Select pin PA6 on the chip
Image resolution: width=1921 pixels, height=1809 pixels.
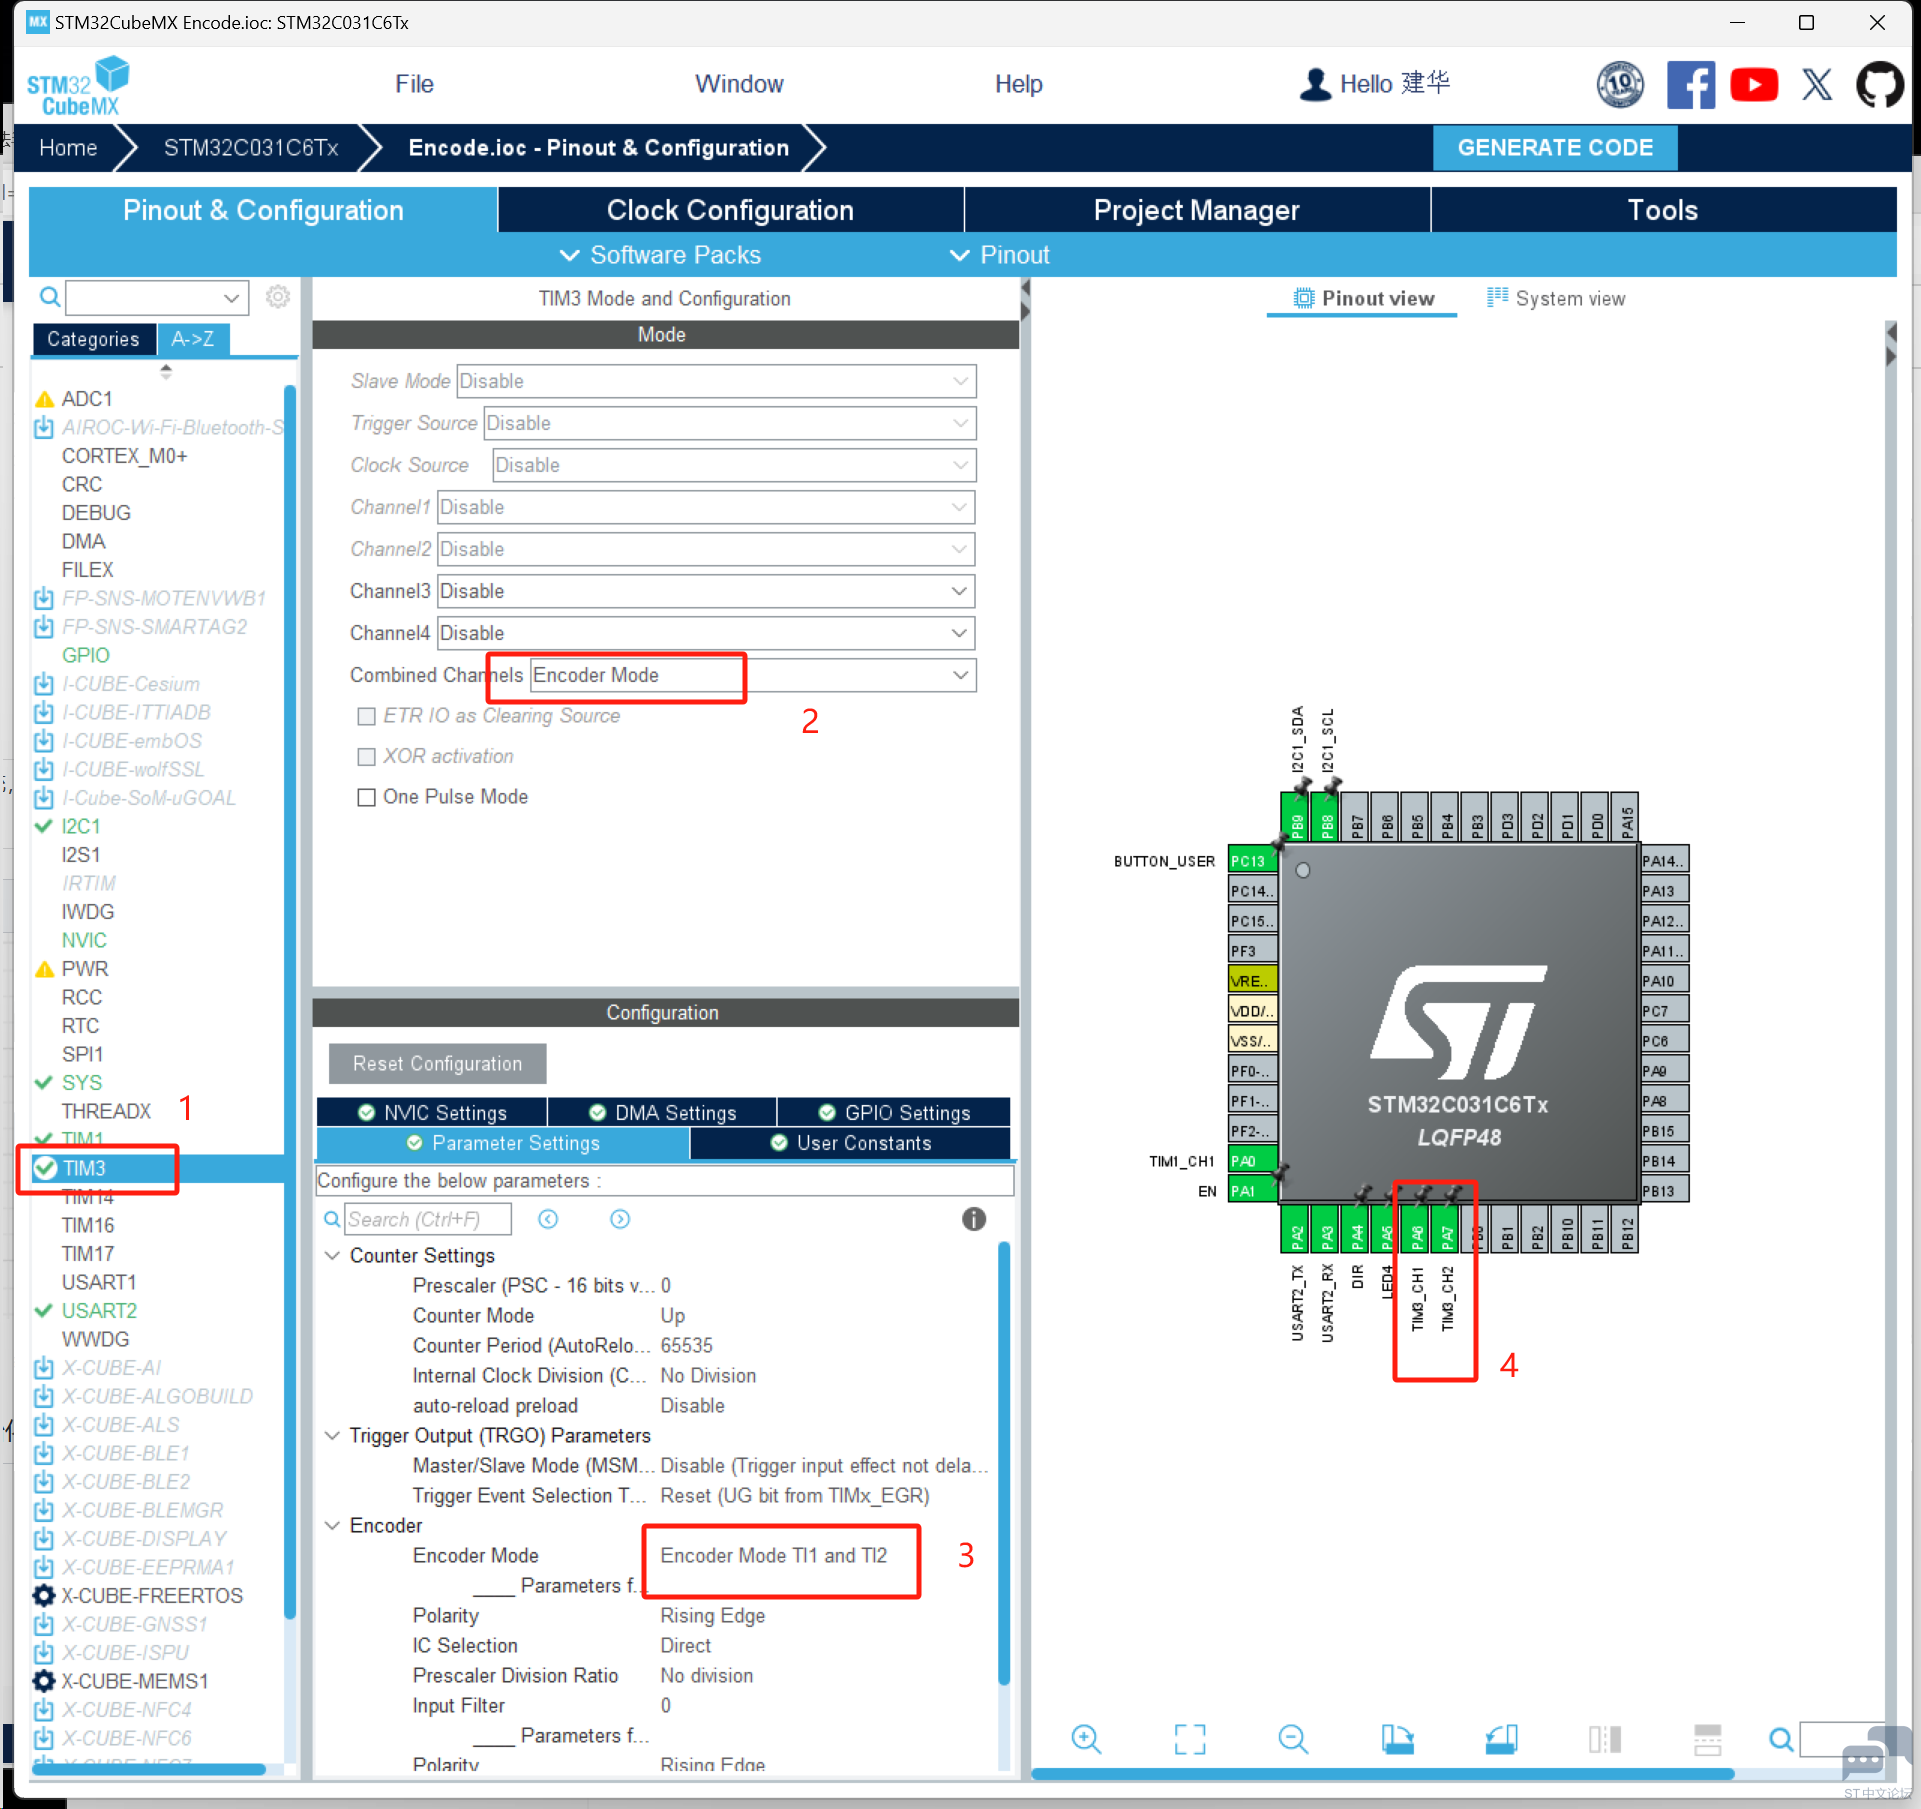pos(1417,1228)
